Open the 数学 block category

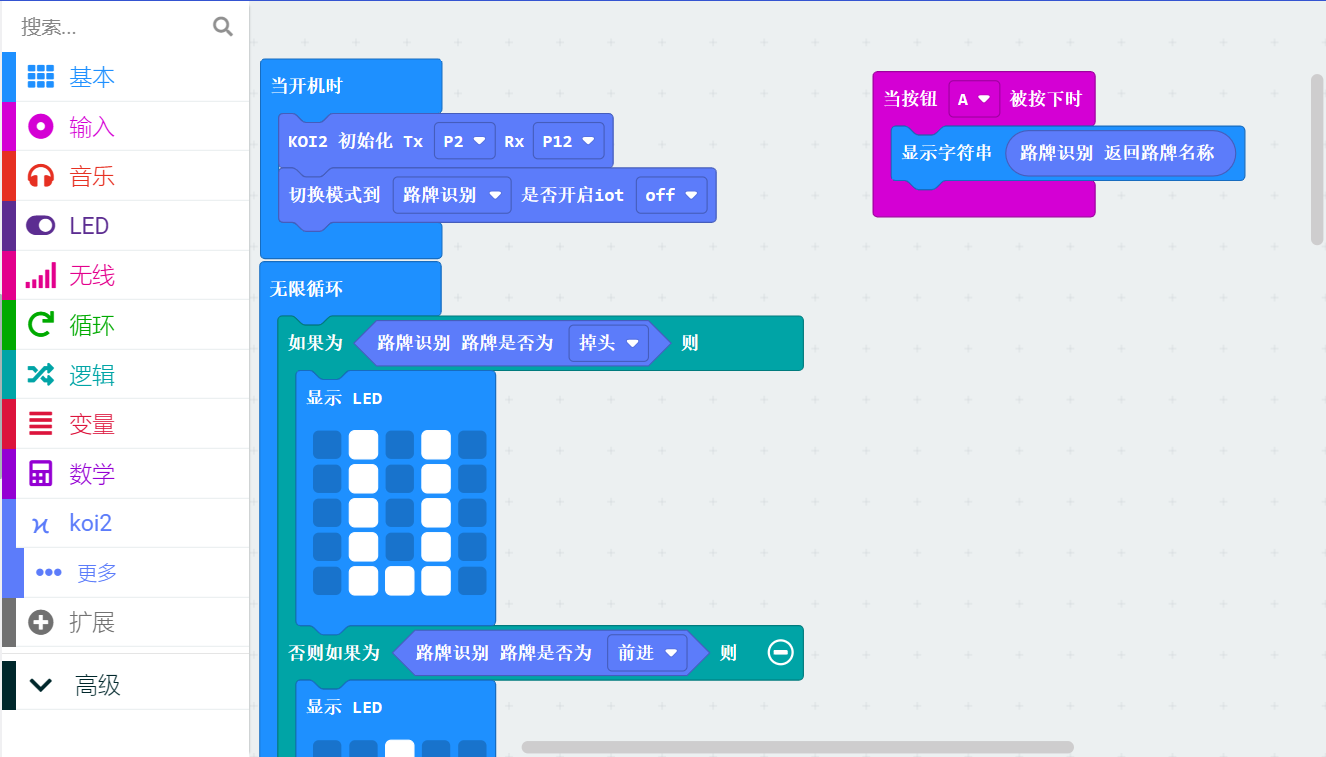point(125,474)
